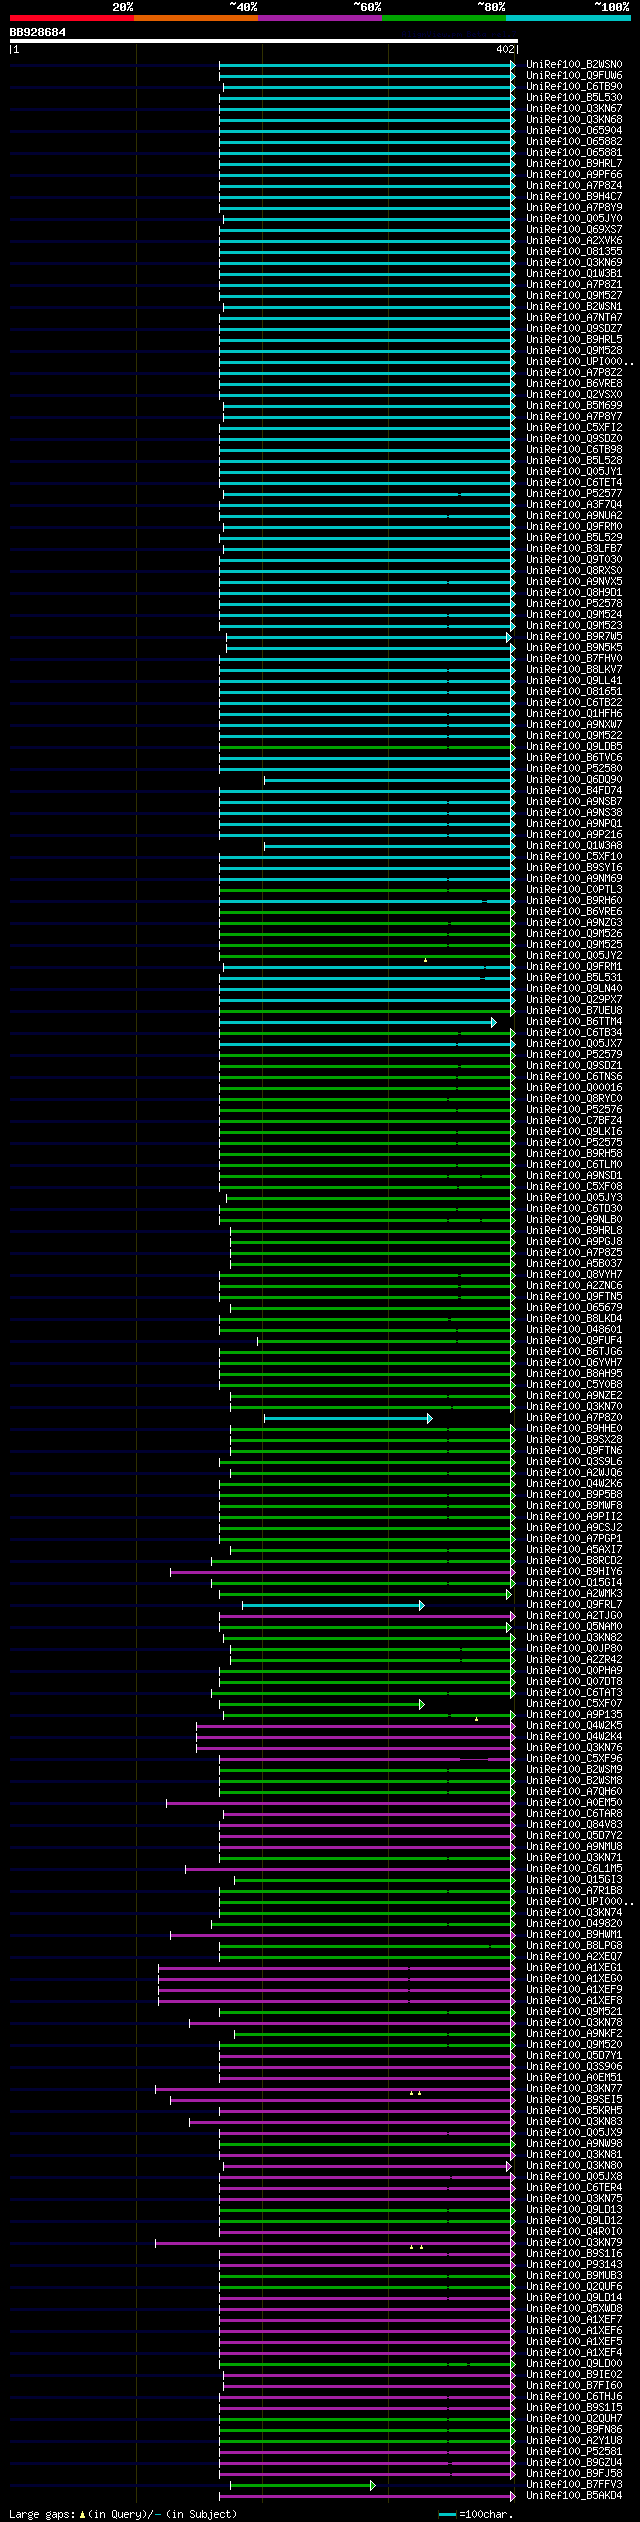640x2522 pixels.
Task: Click the cyan ~100% identity legend segment
Action: point(567,18)
